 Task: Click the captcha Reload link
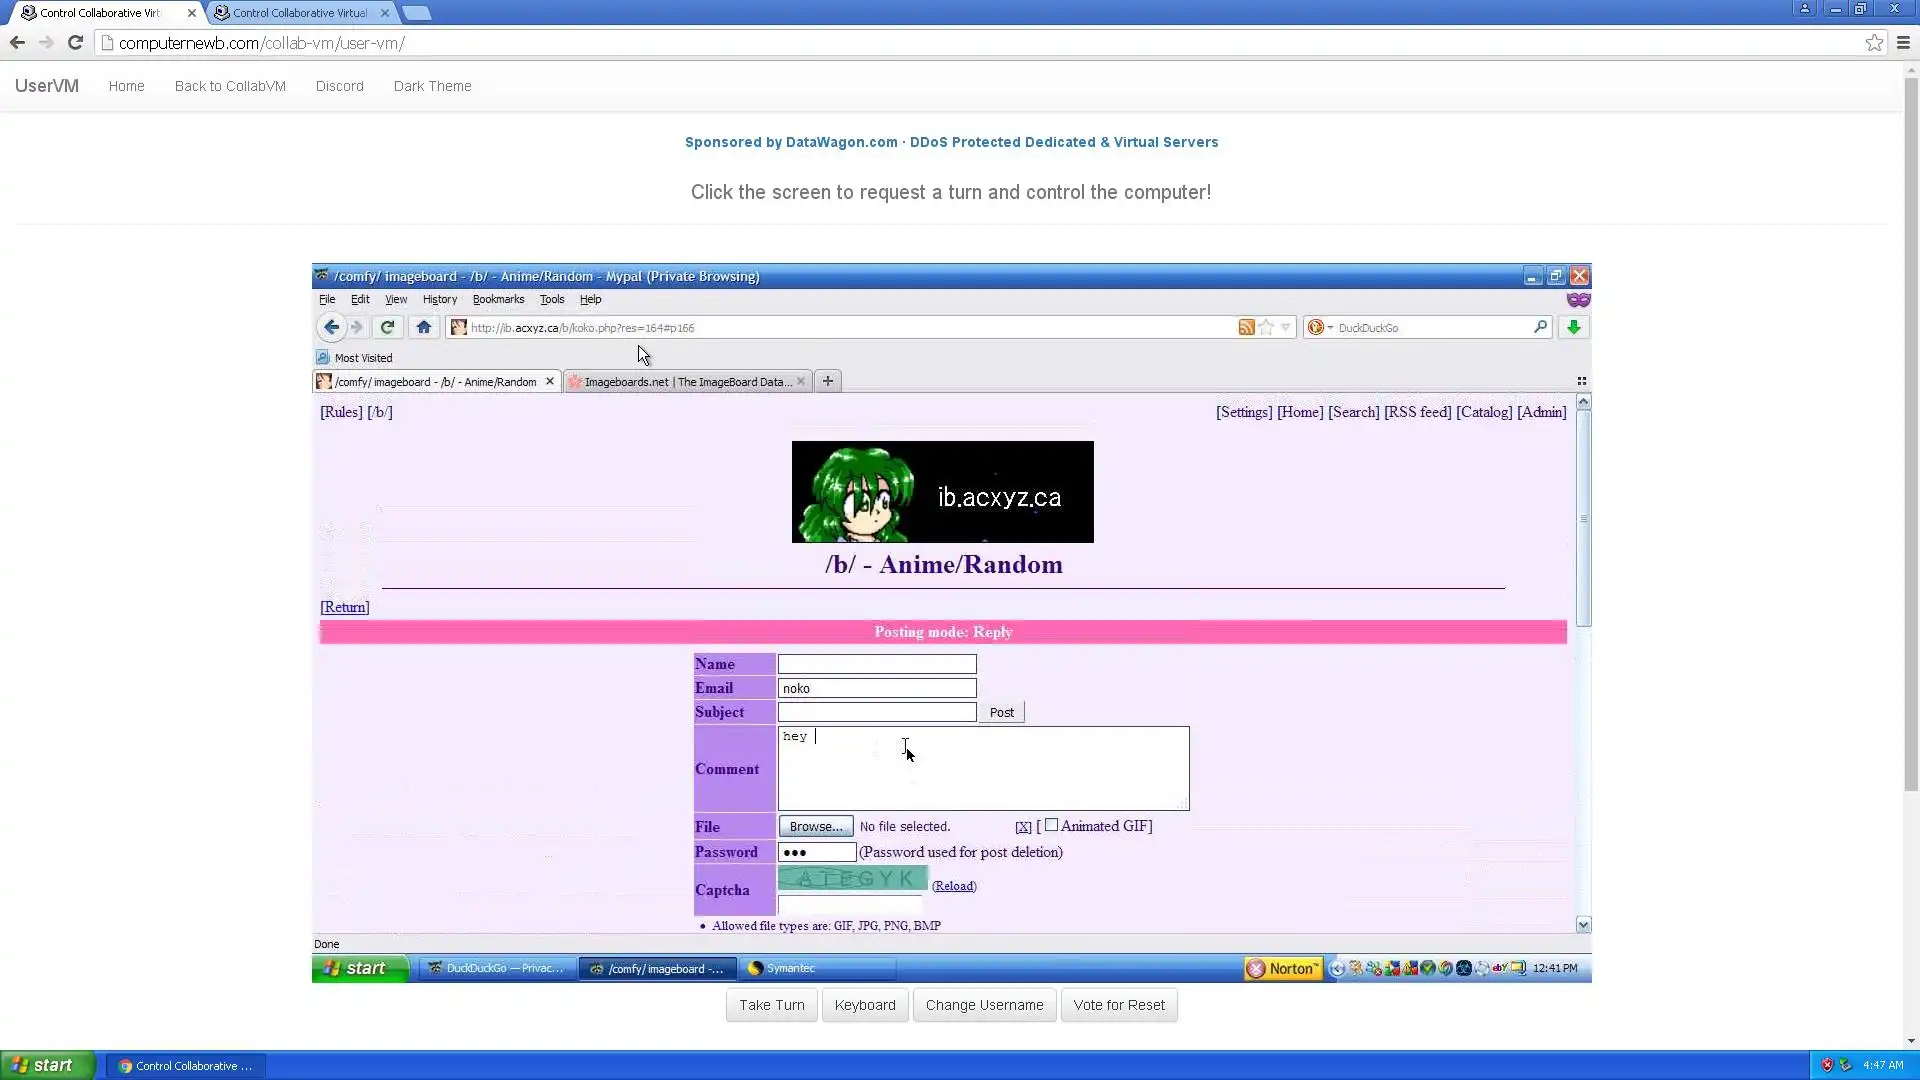pos(954,886)
